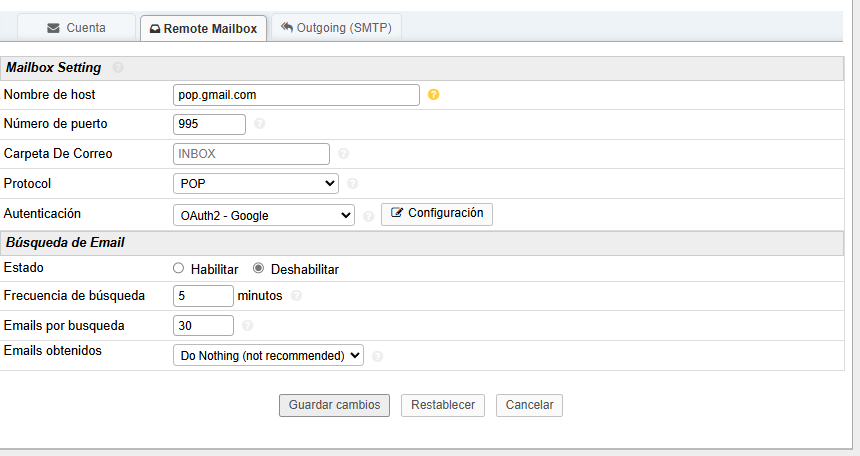The image size is (860, 456).
Task: Click help icon next to Carpeta De Correo field
Action: 343,154
